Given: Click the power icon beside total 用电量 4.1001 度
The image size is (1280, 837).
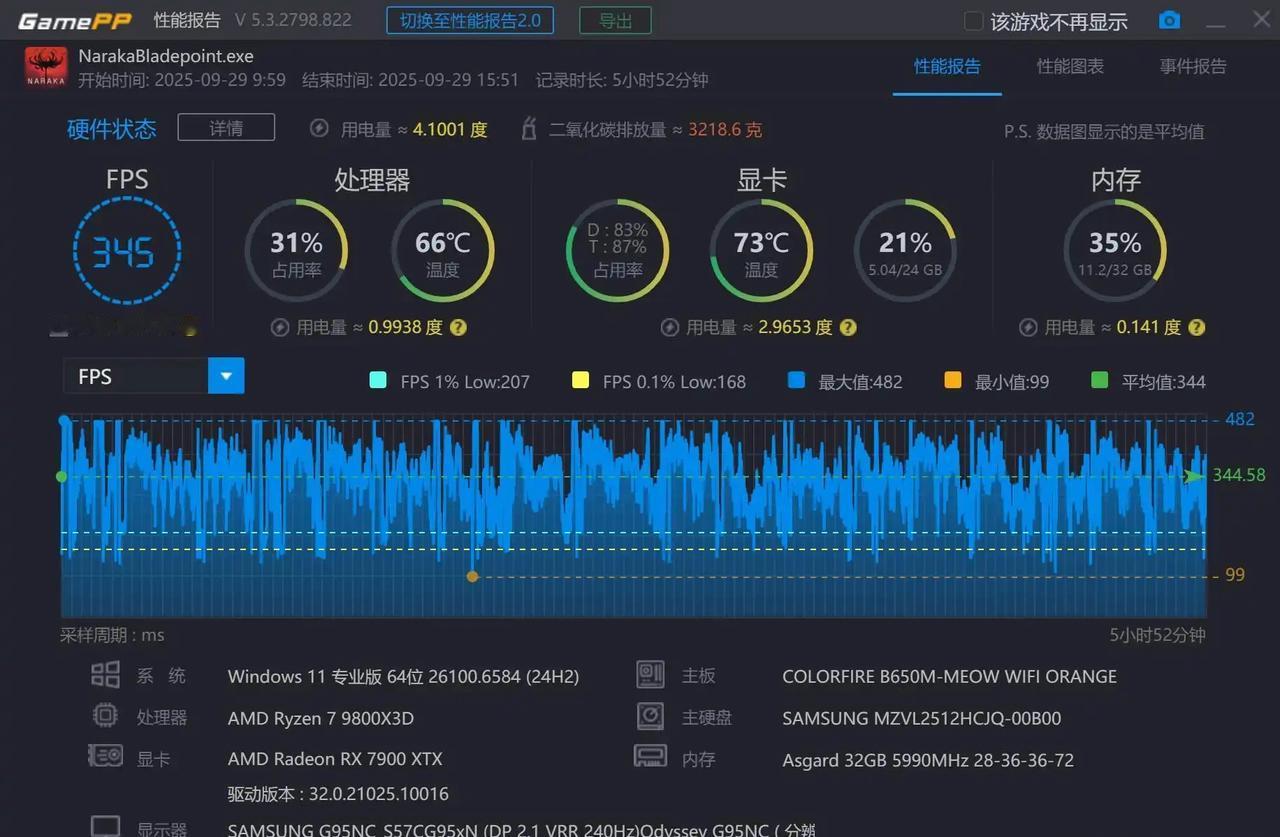Looking at the screenshot, I should tap(319, 128).
